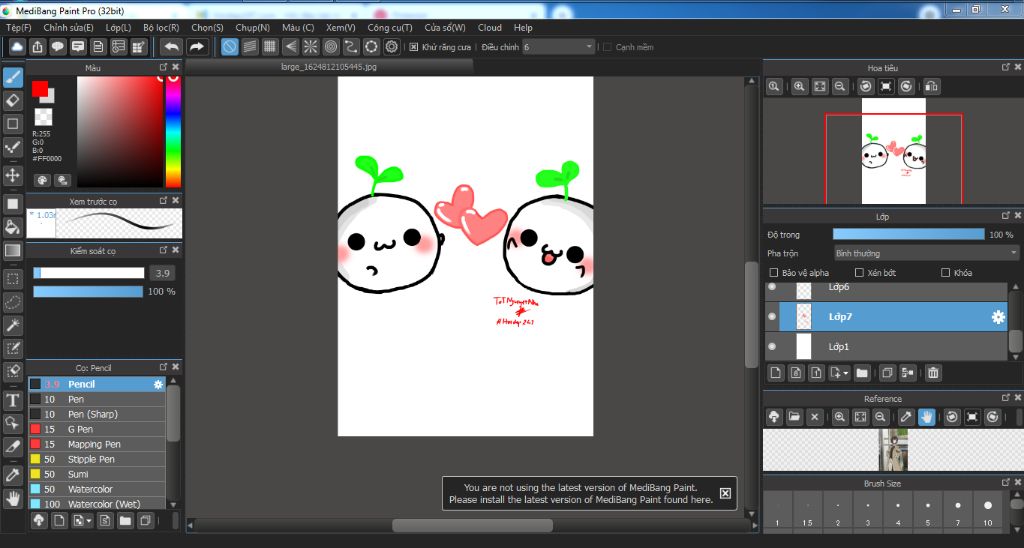1024x548 pixels.
Task: Create a new layer in Layer panel
Action: click(775, 373)
